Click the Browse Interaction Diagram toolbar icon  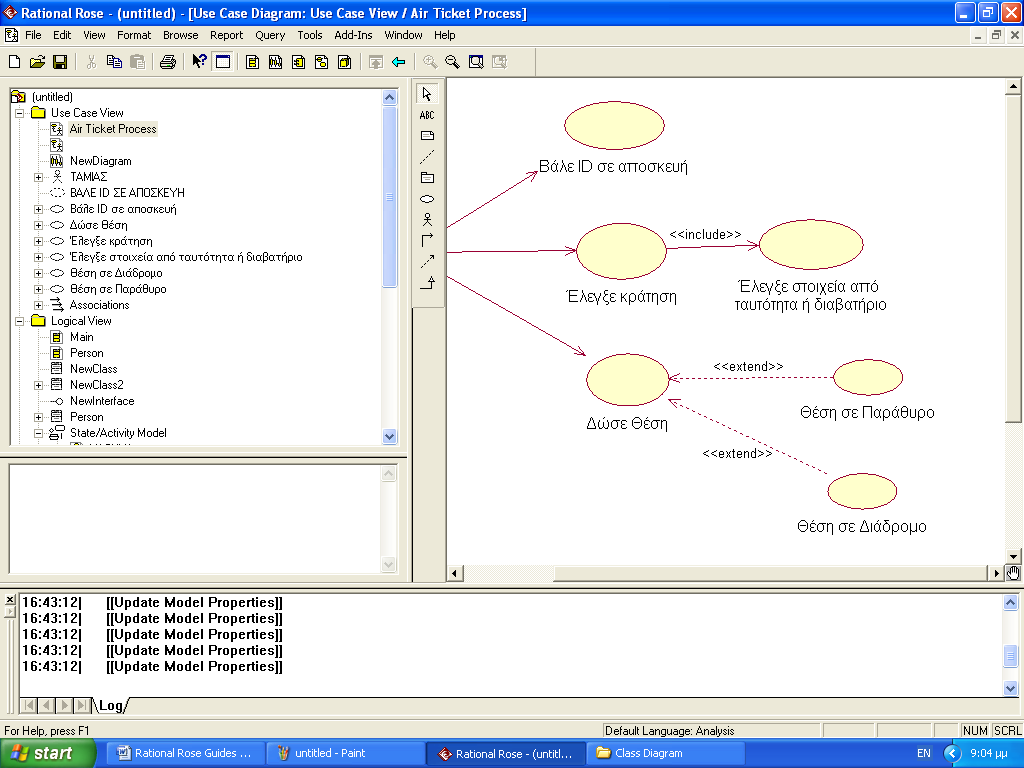pos(276,62)
